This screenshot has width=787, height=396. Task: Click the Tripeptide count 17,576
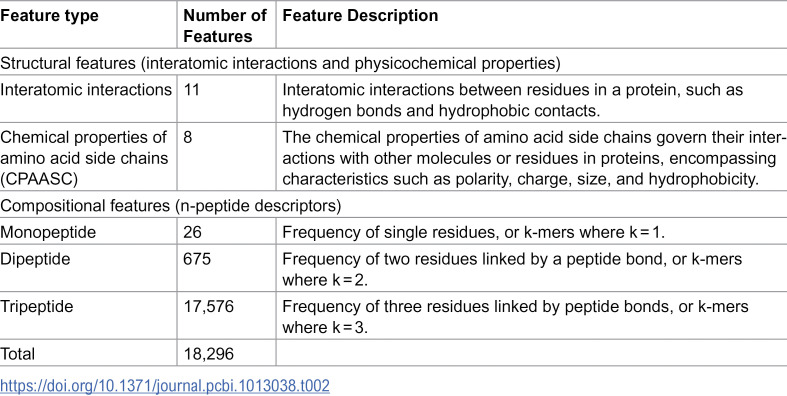point(208,306)
